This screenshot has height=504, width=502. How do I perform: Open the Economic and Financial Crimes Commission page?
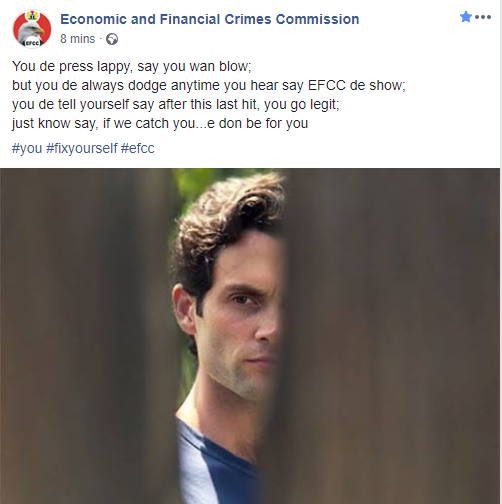pyautogui.click(x=210, y=19)
